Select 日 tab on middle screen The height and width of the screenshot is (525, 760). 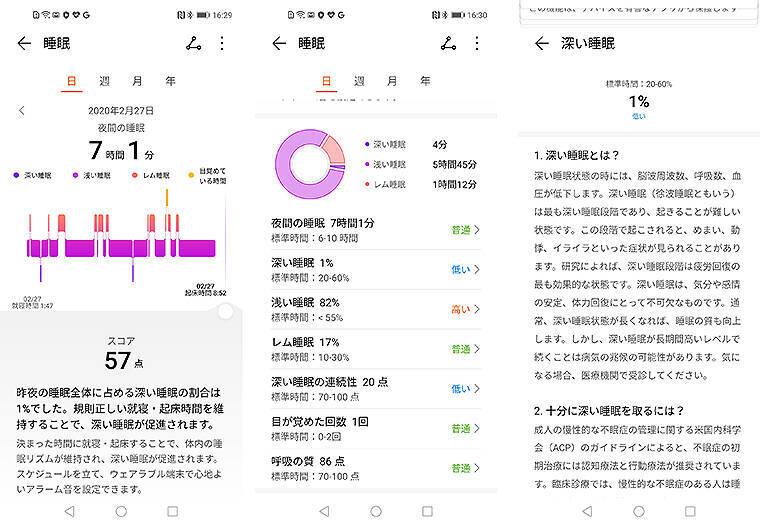(327, 81)
